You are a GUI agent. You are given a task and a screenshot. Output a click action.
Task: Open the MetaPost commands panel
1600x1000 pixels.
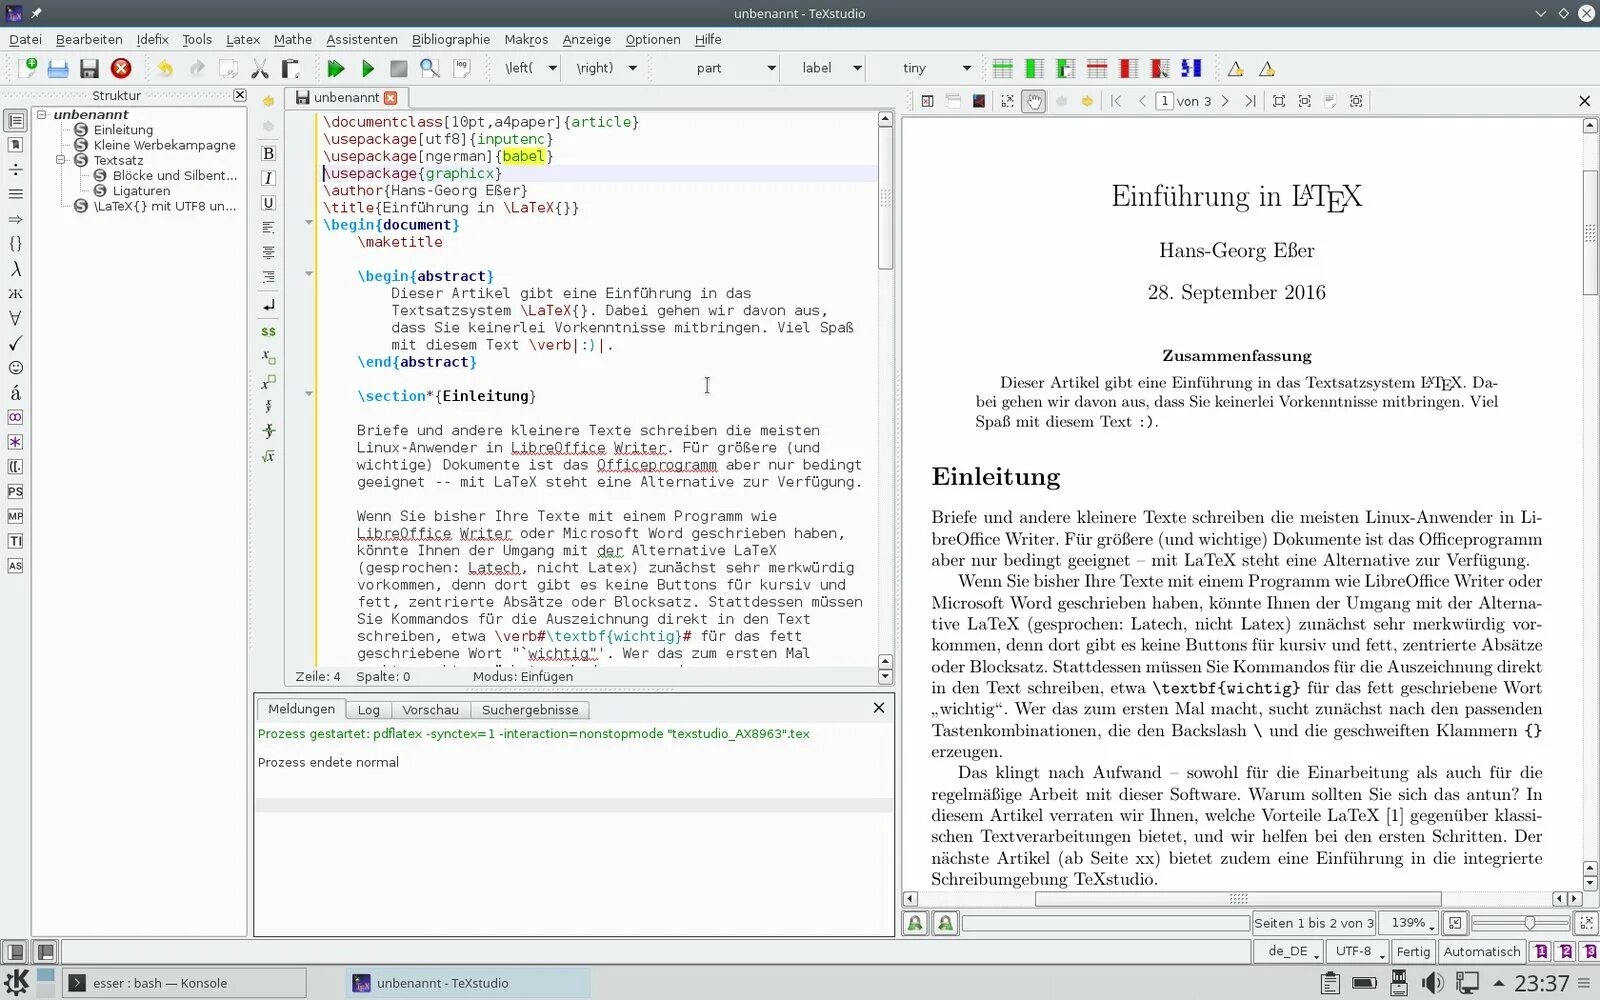pos(15,516)
